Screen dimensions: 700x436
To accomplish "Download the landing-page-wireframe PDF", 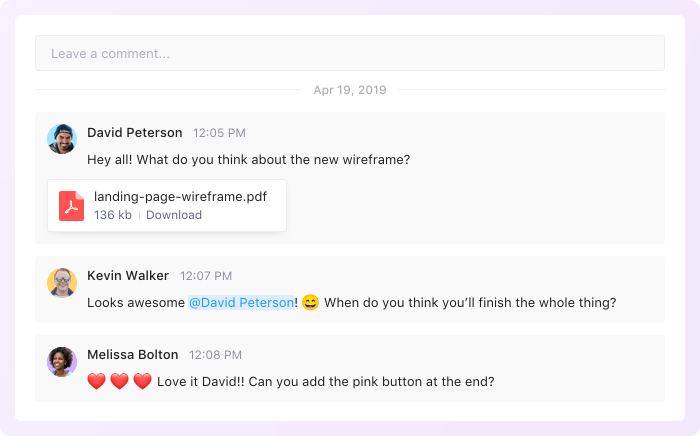I will pyautogui.click(x=174, y=215).
